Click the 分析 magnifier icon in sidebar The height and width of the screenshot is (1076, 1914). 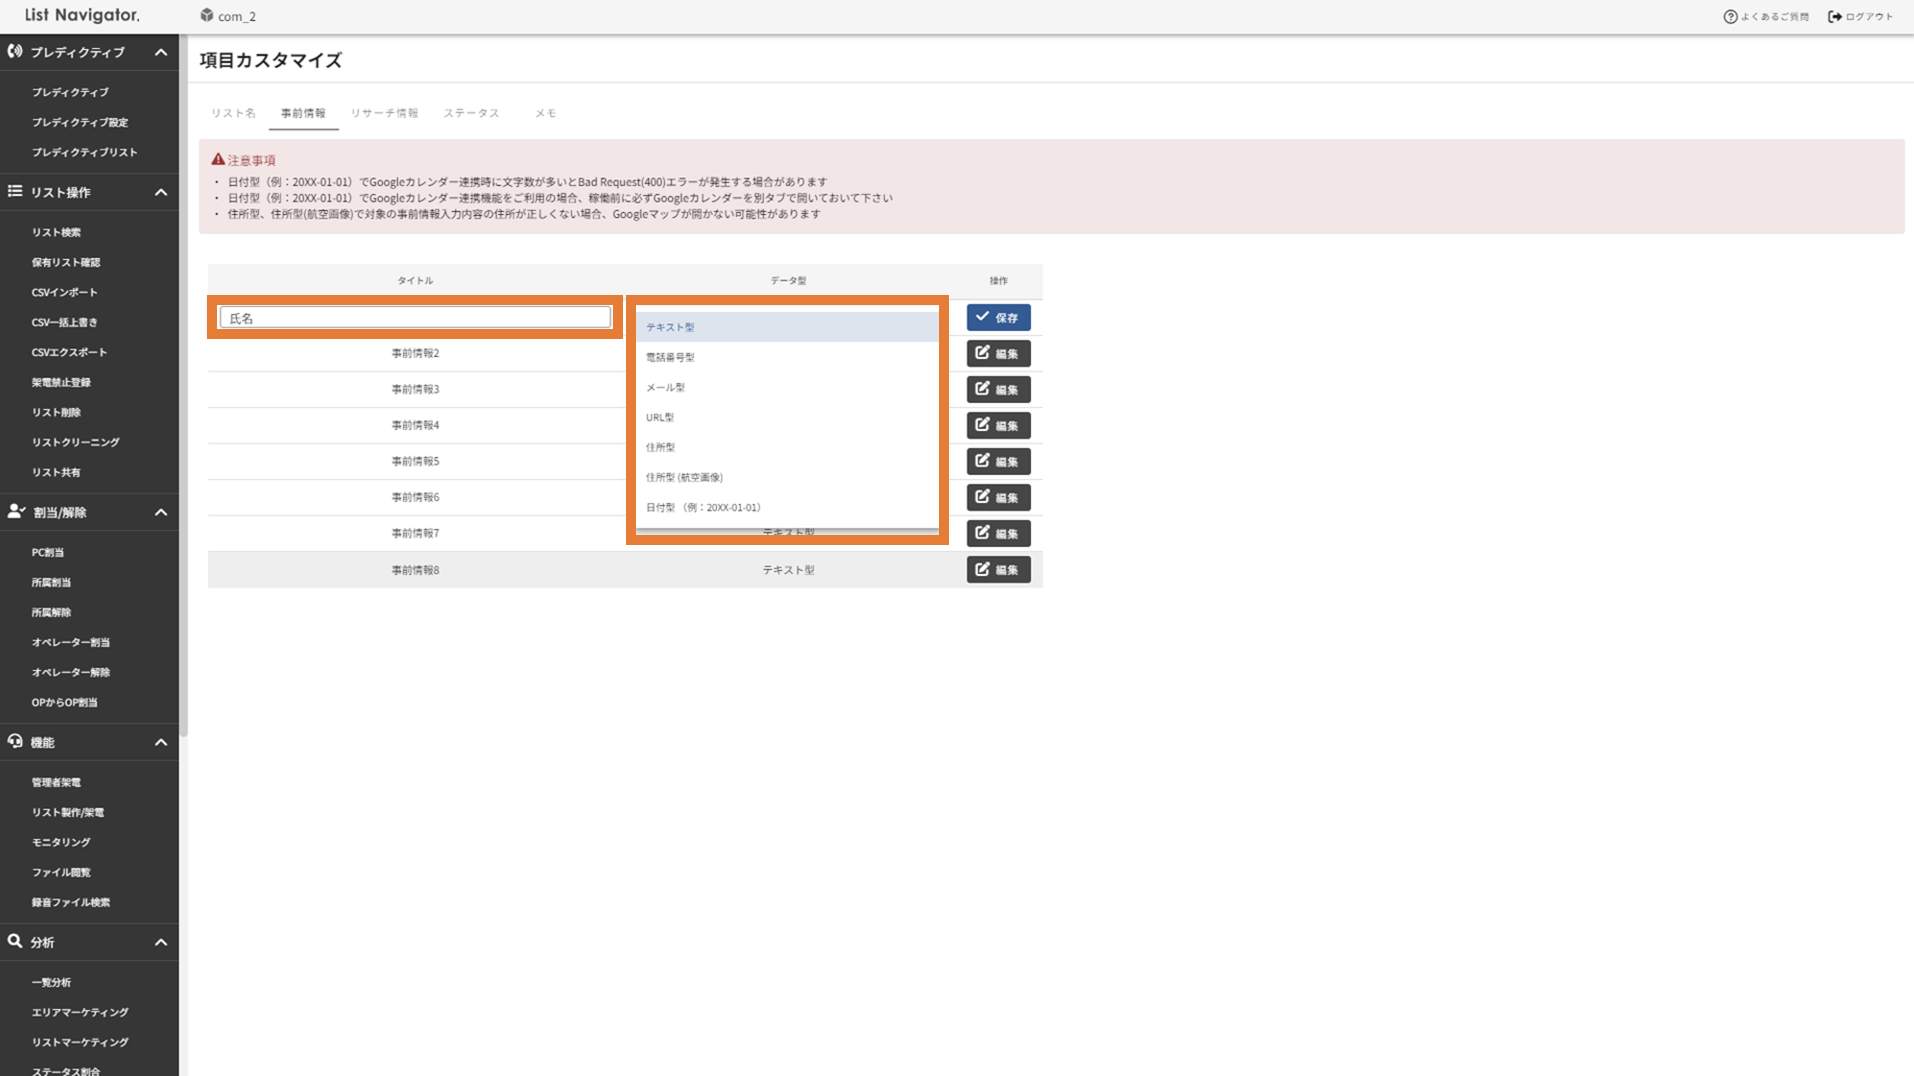coord(15,941)
